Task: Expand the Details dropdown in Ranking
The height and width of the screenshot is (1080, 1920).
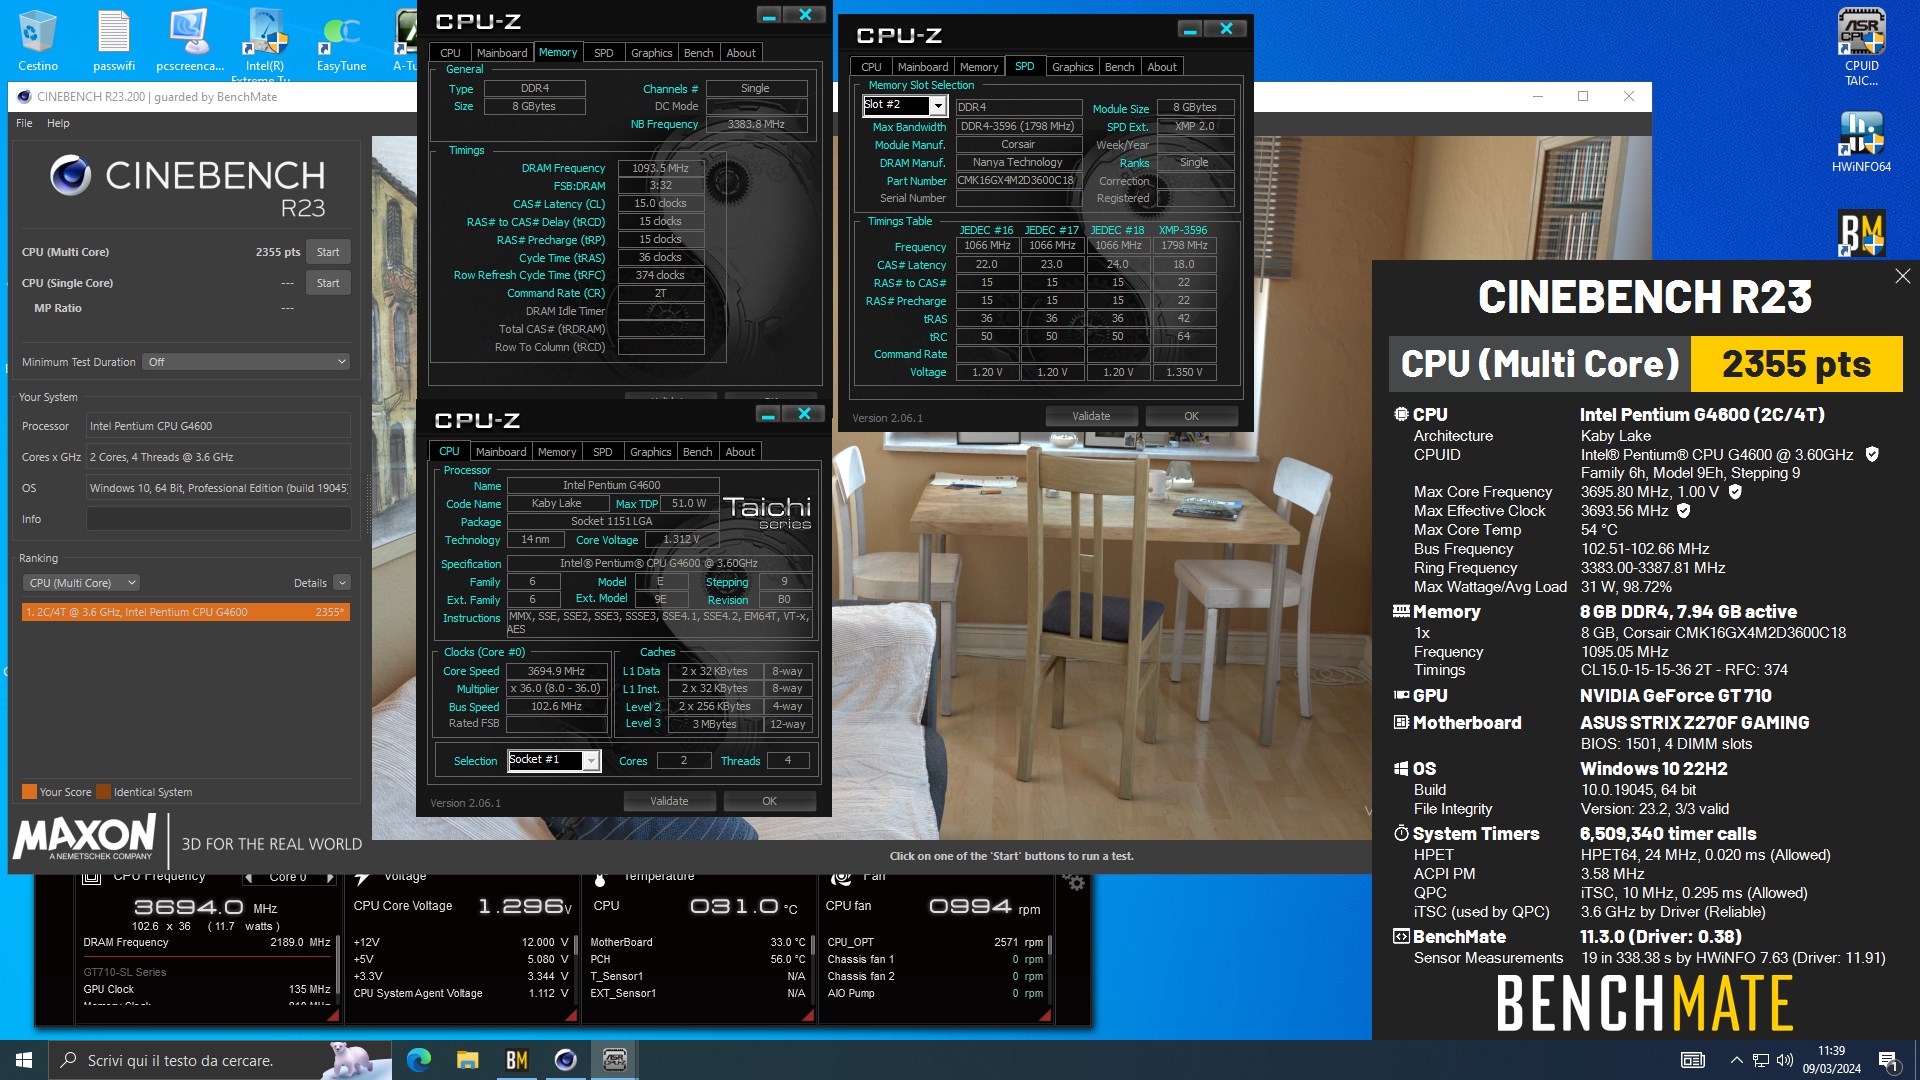Action: click(x=342, y=583)
